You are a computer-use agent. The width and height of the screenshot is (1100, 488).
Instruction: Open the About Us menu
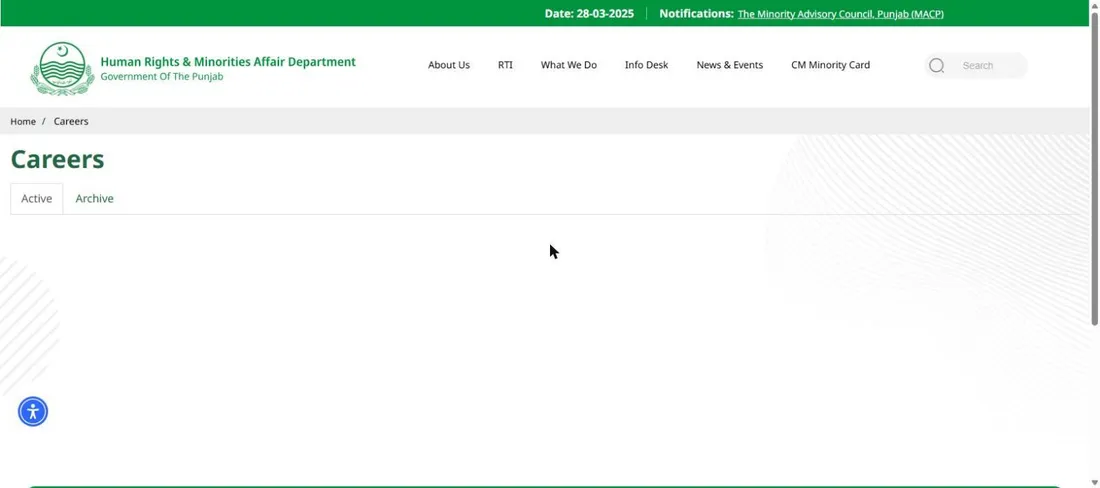(449, 65)
